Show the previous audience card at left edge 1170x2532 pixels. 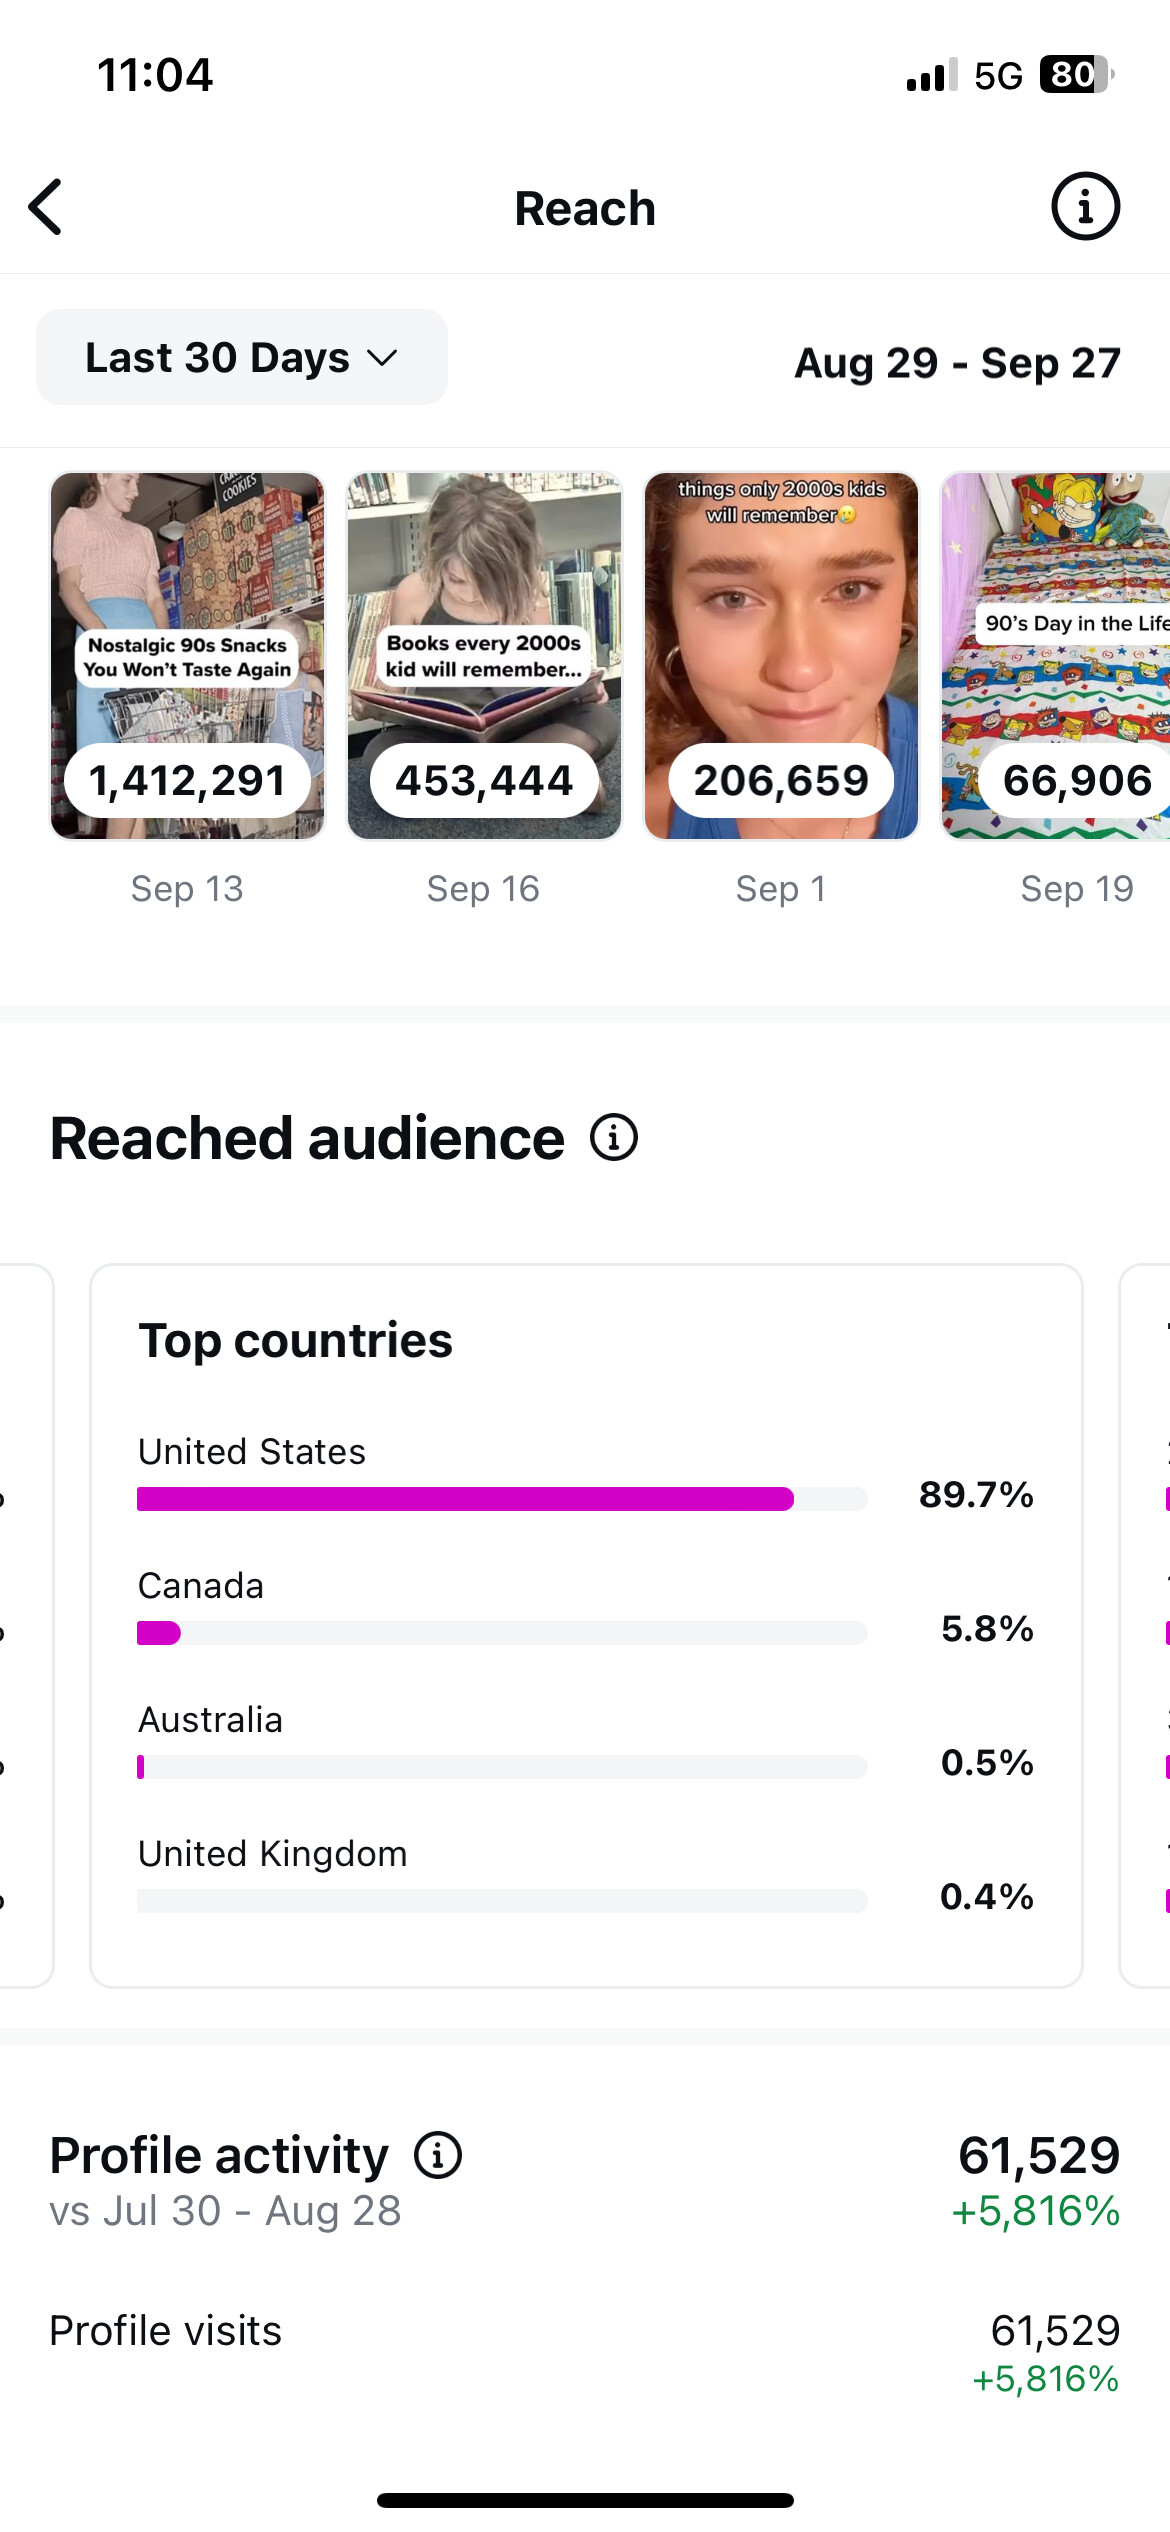pyautogui.click(x=26, y=1626)
